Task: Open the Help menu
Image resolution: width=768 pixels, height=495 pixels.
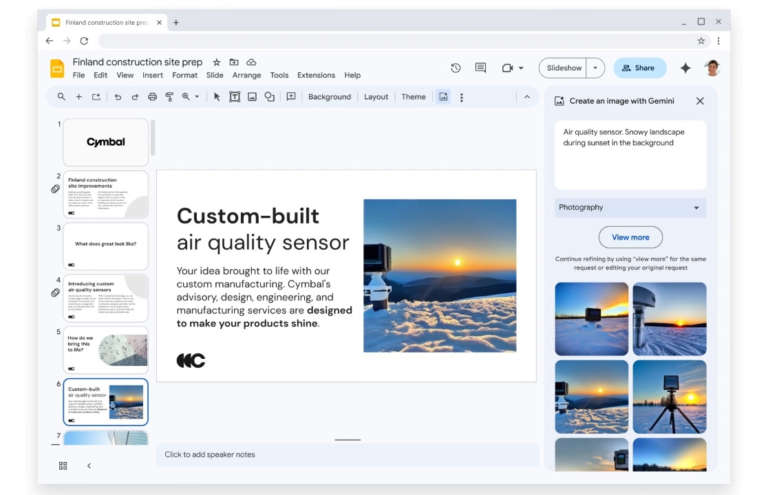Action: coord(352,75)
